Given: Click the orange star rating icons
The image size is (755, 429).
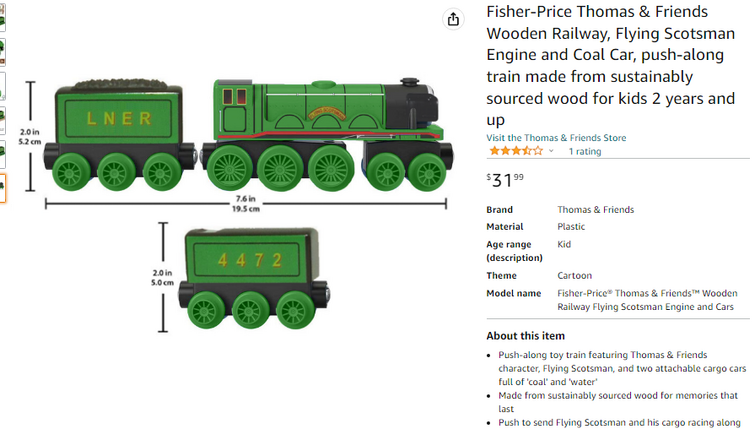Looking at the screenshot, I should [516, 151].
